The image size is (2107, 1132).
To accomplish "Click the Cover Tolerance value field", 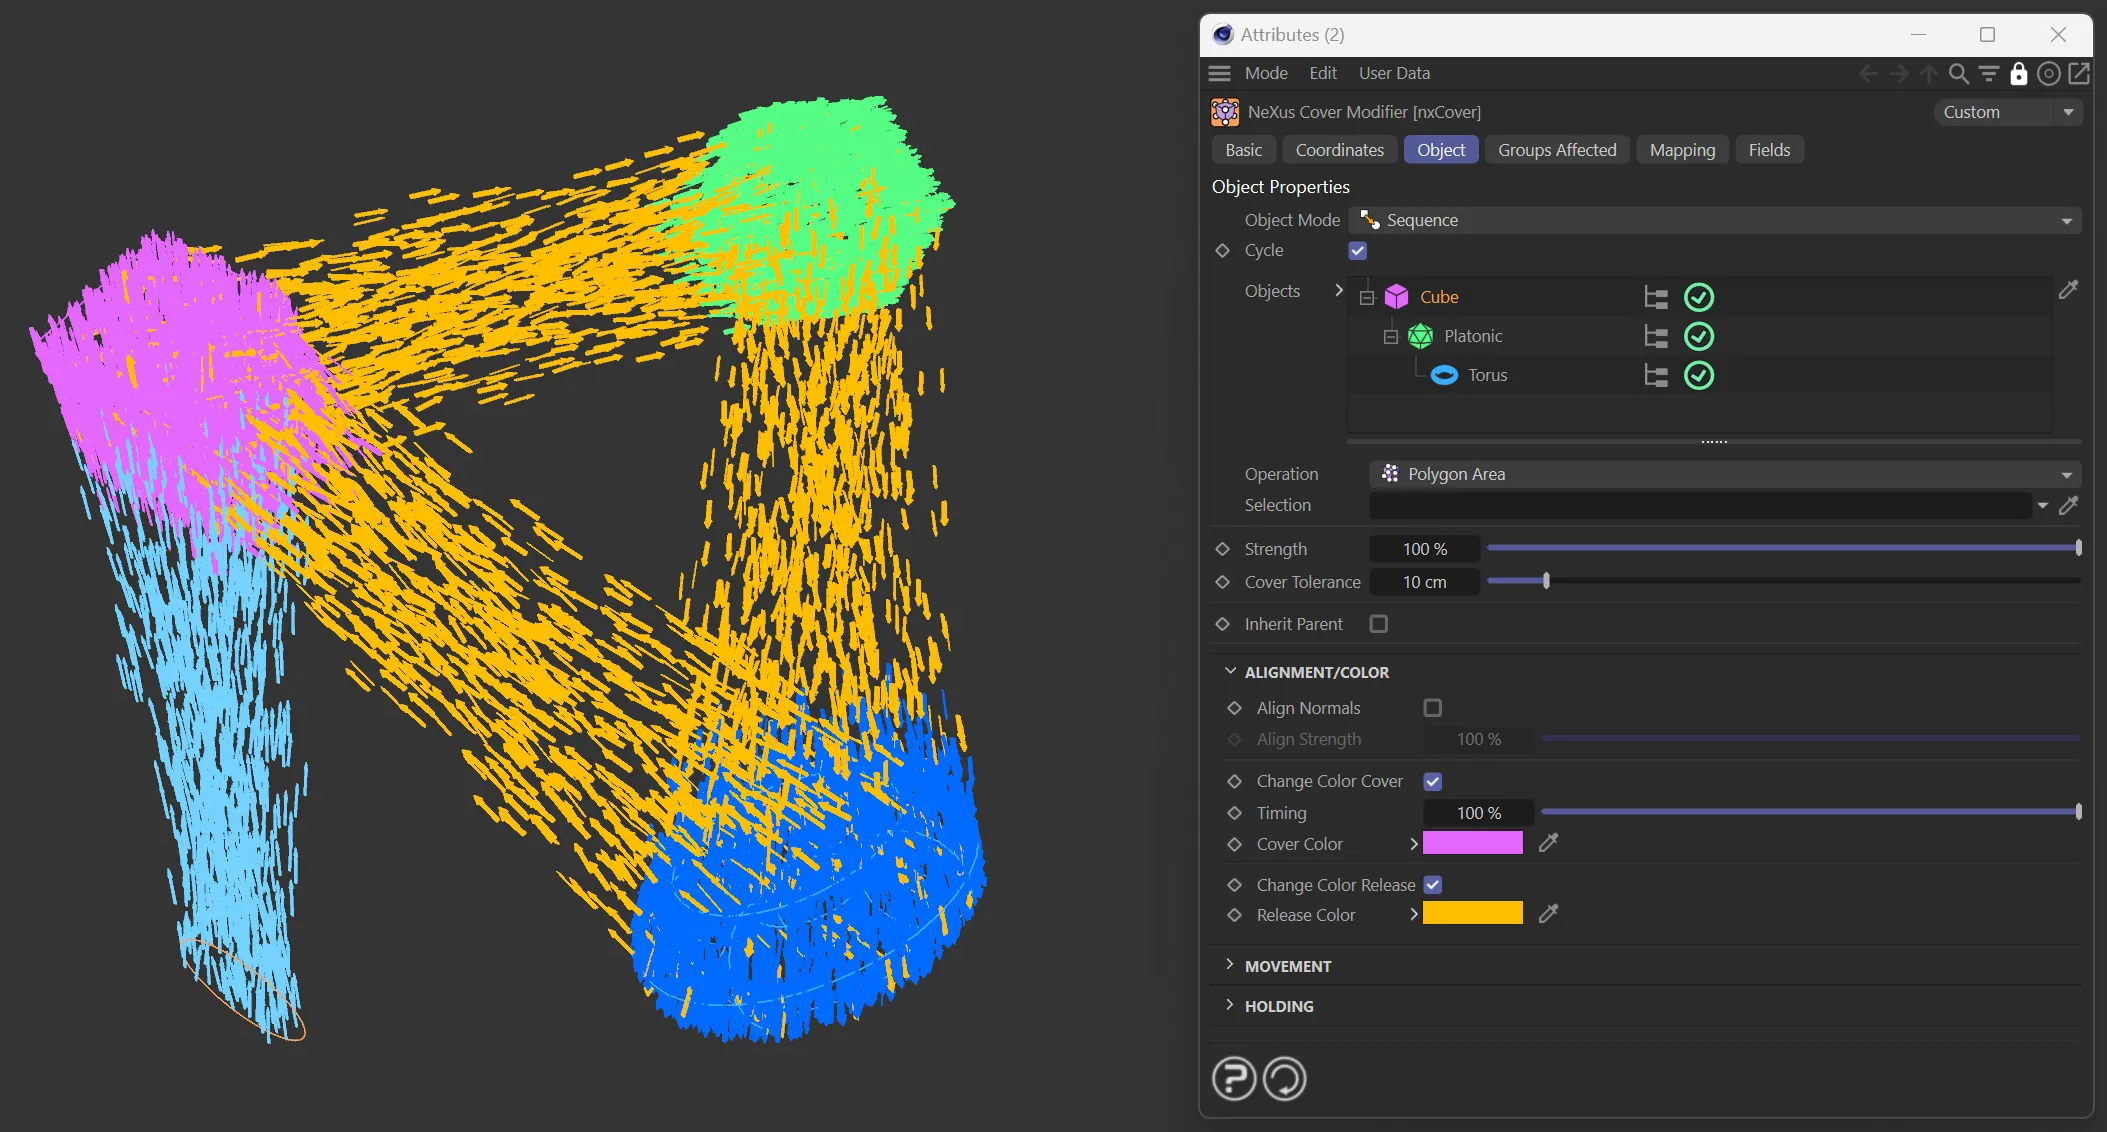I will pos(1424,582).
